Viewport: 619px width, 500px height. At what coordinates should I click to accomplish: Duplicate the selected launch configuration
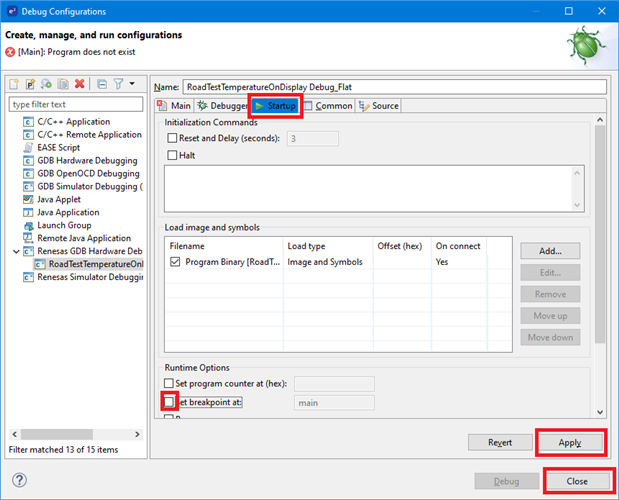click(62, 84)
